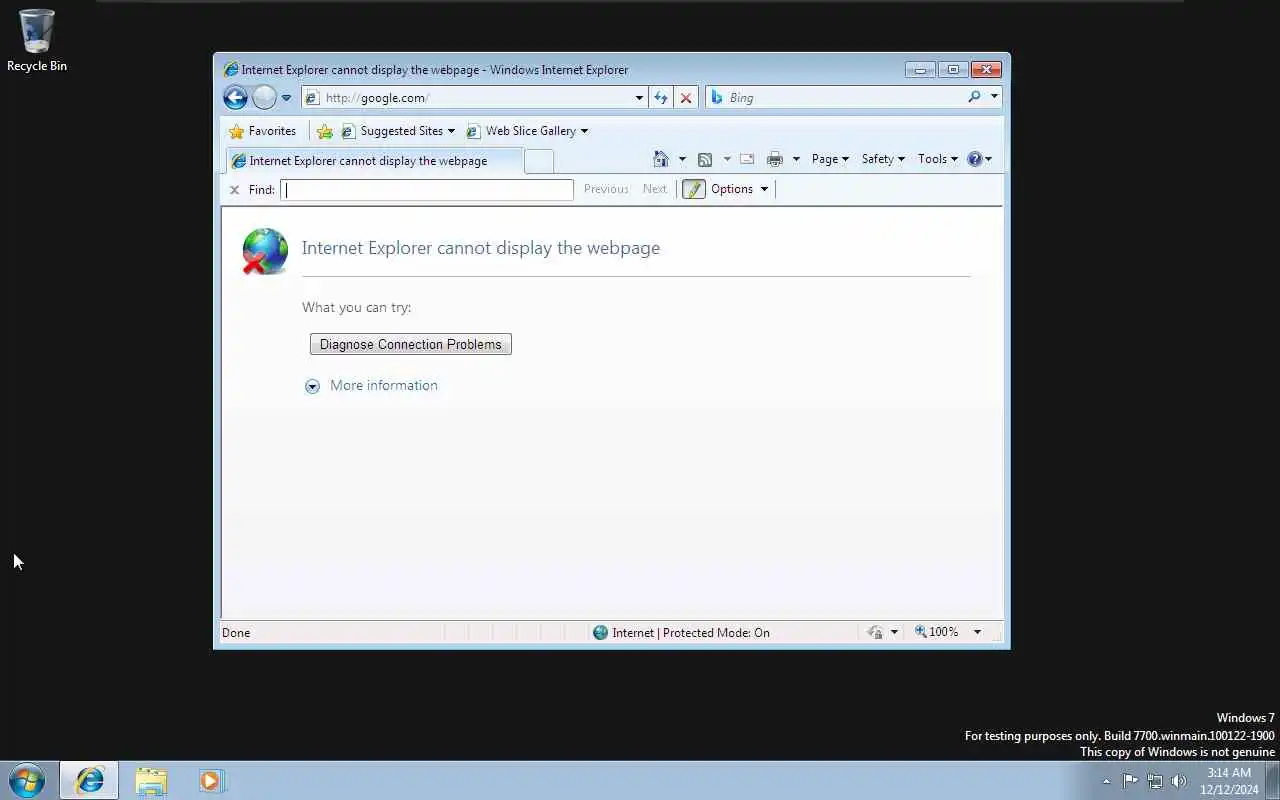Open the Home page icon
The width and height of the screenshot is (1280, 800).
(x=661, y=159)
